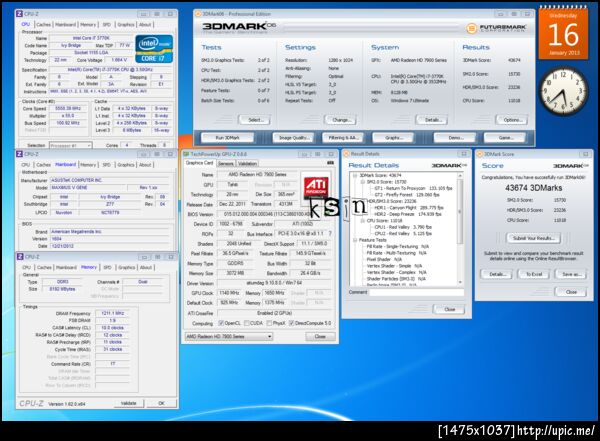Open the calendar gadget showing 16
600x441 pixels.
(563, 34)
